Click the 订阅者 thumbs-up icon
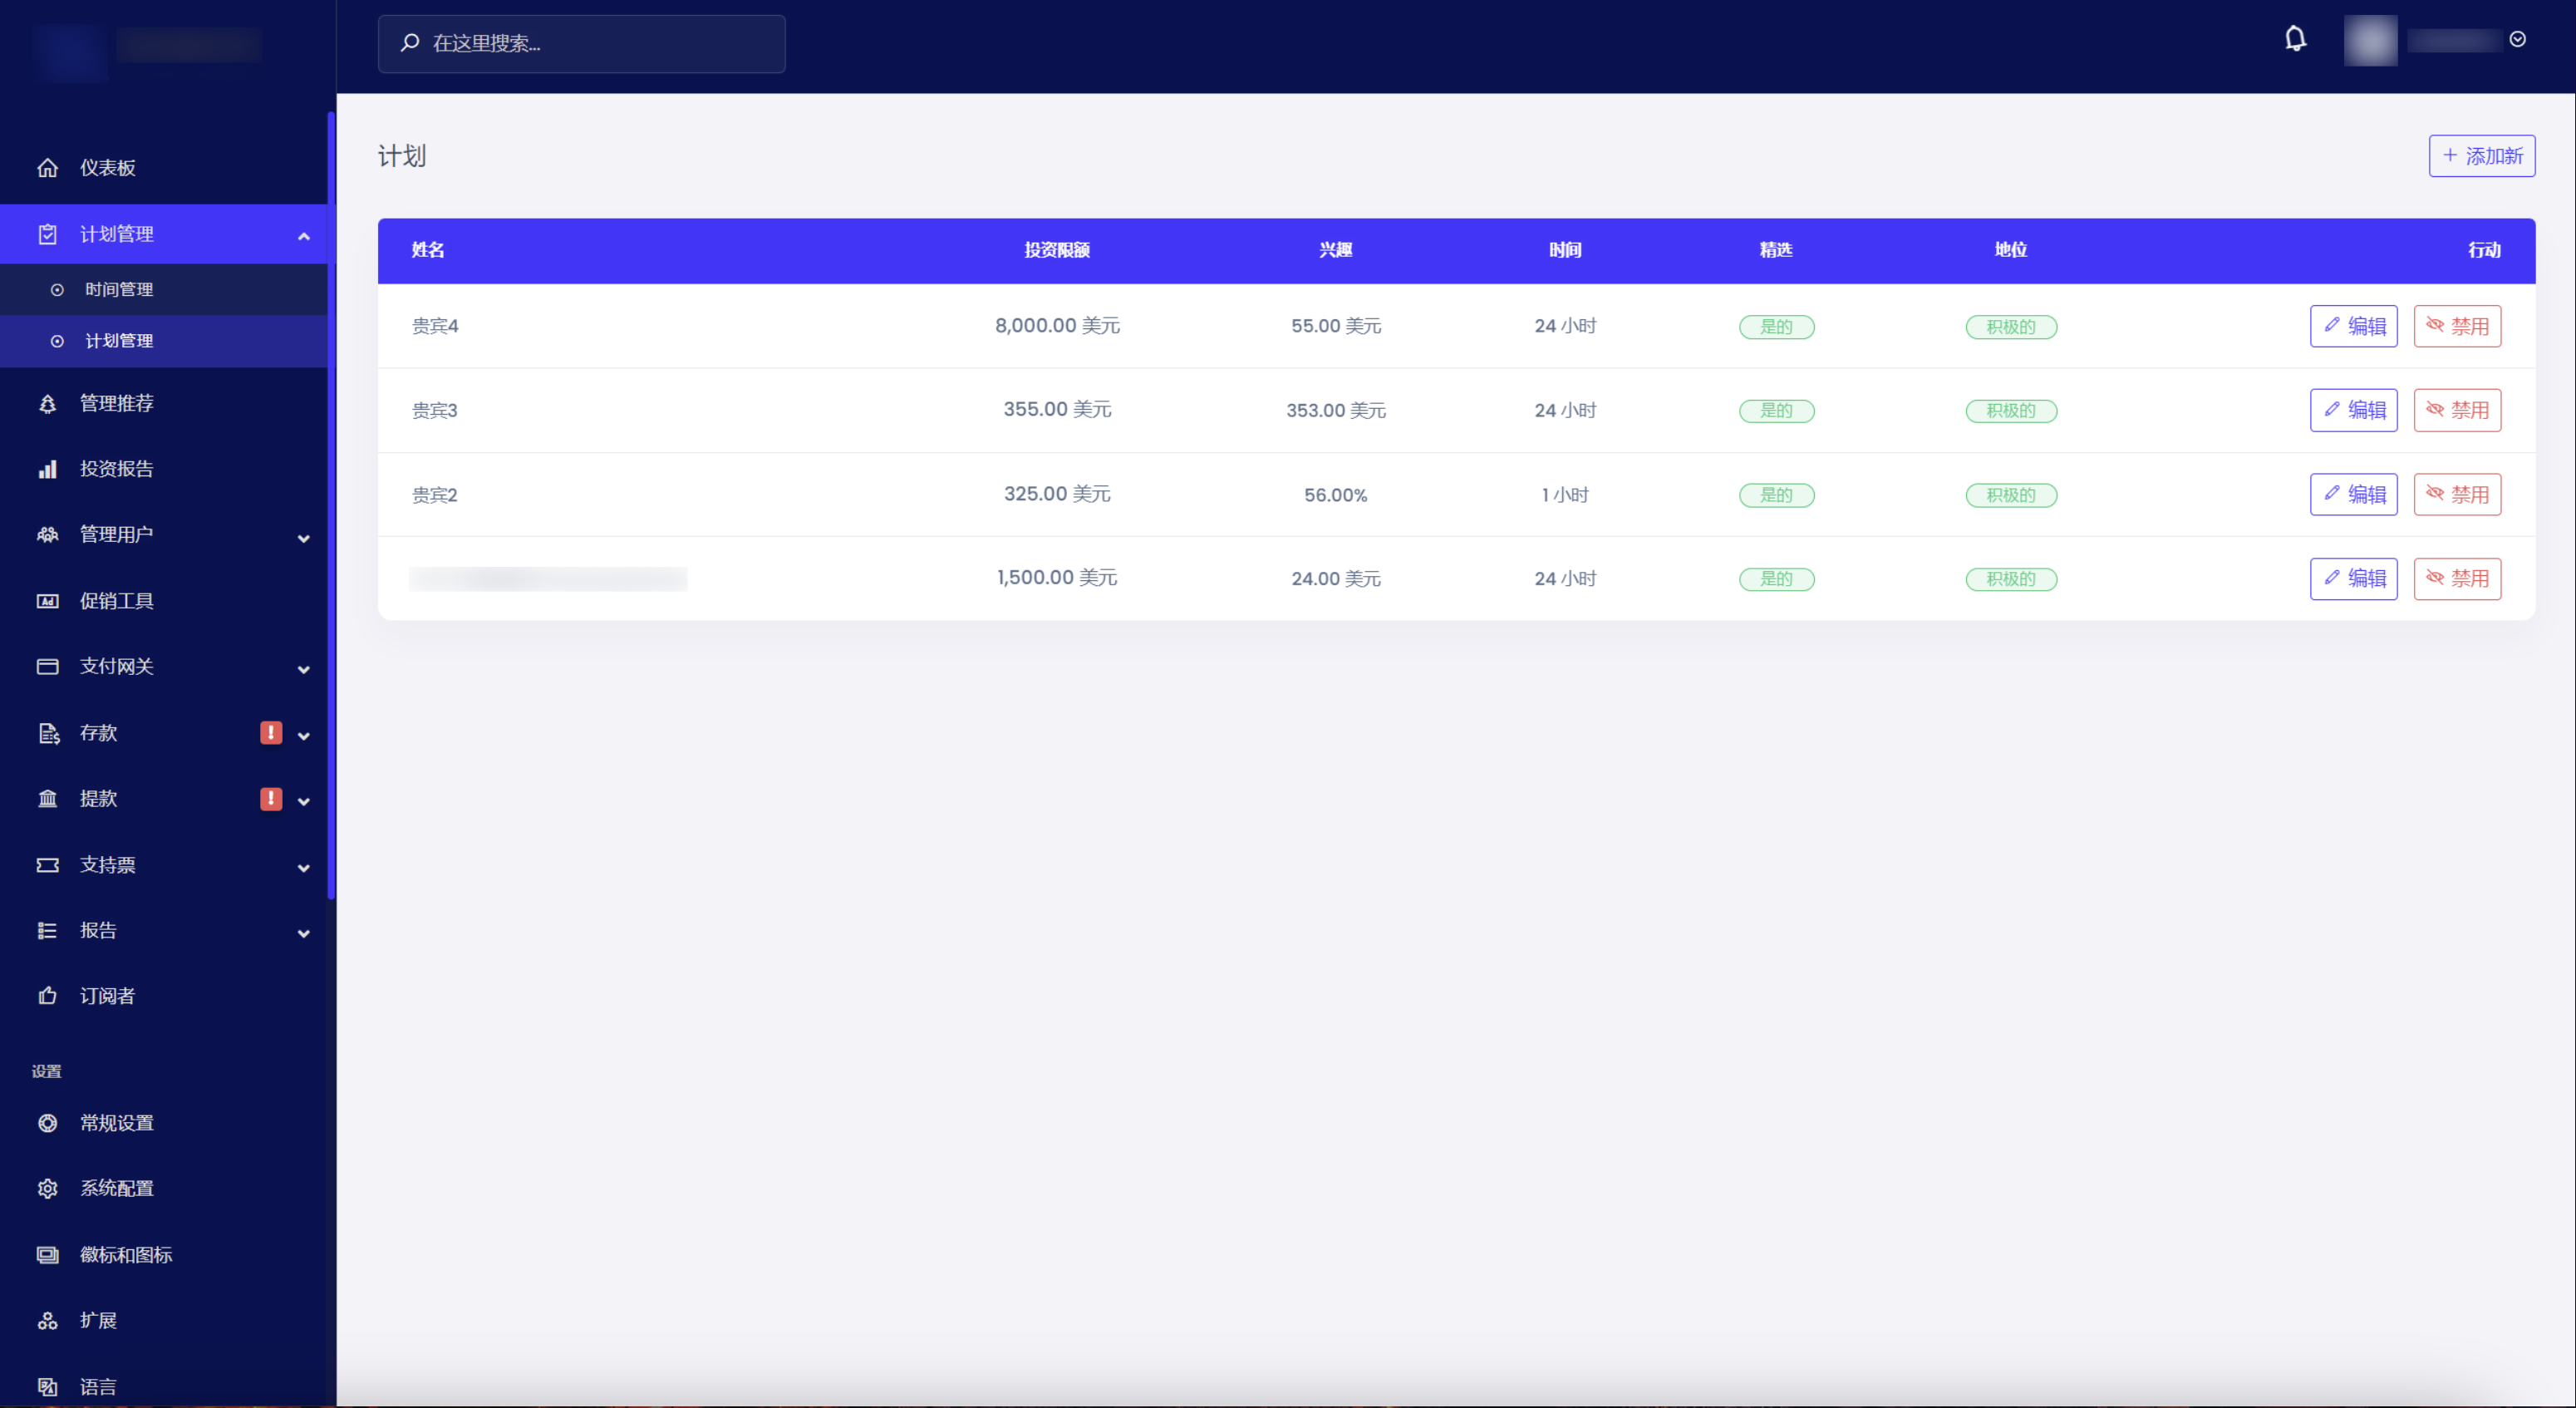This screenshot has height=1408, width=2576. click(x=47, y=996)
